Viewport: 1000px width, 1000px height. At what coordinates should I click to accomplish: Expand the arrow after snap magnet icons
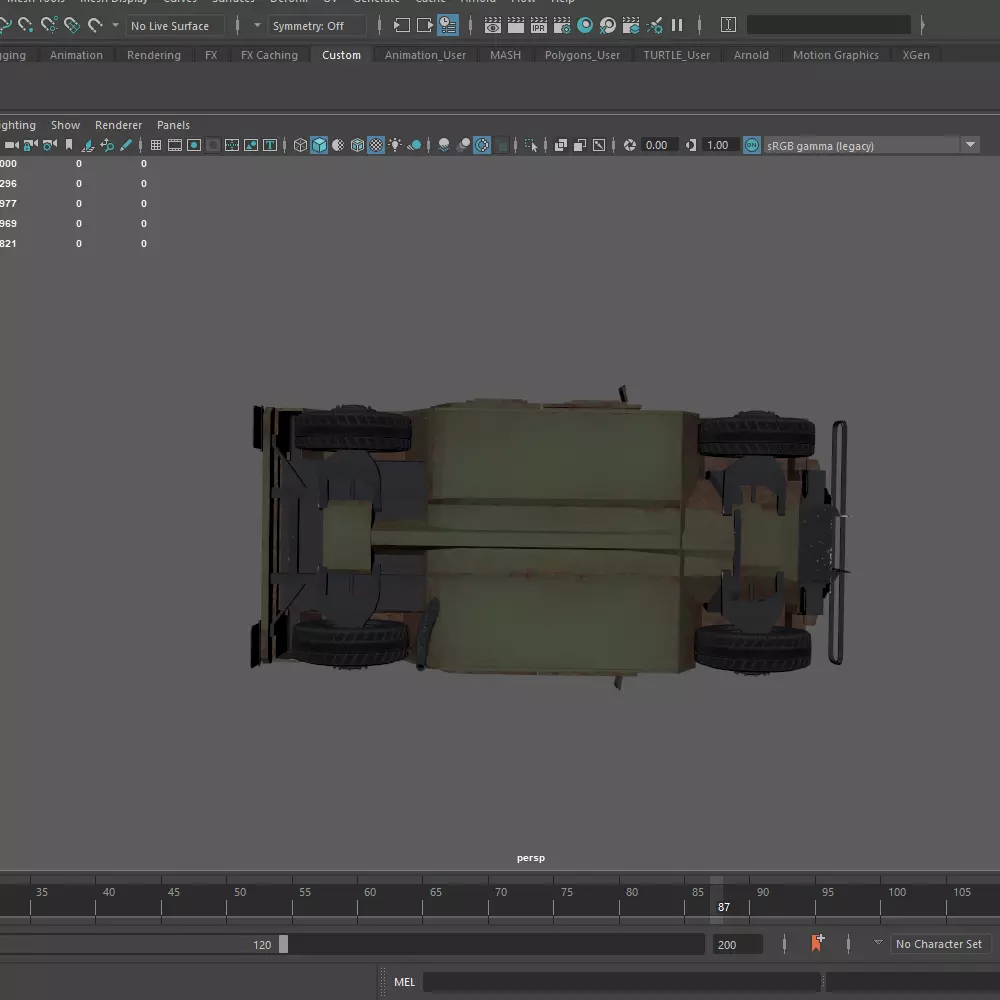coord(115,26)
